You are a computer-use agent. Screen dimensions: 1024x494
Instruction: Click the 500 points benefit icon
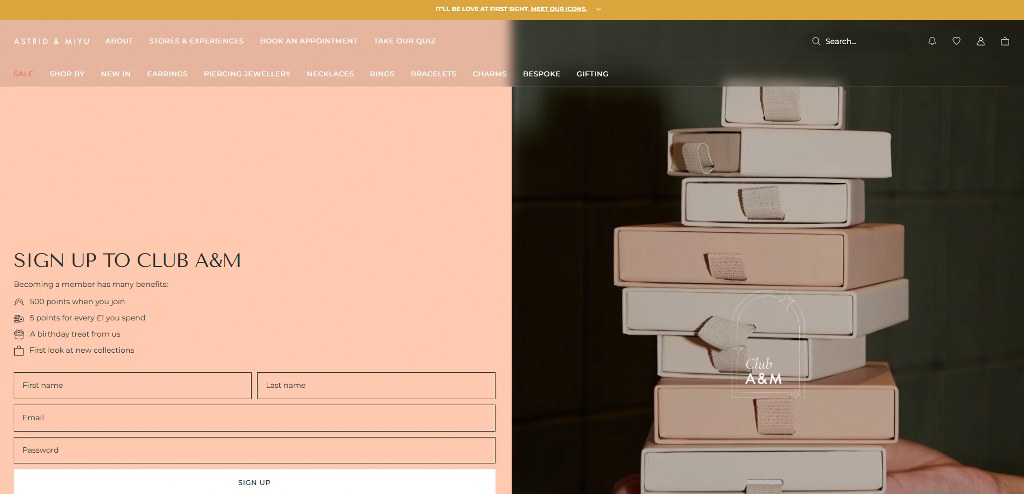tap(19, 302)
